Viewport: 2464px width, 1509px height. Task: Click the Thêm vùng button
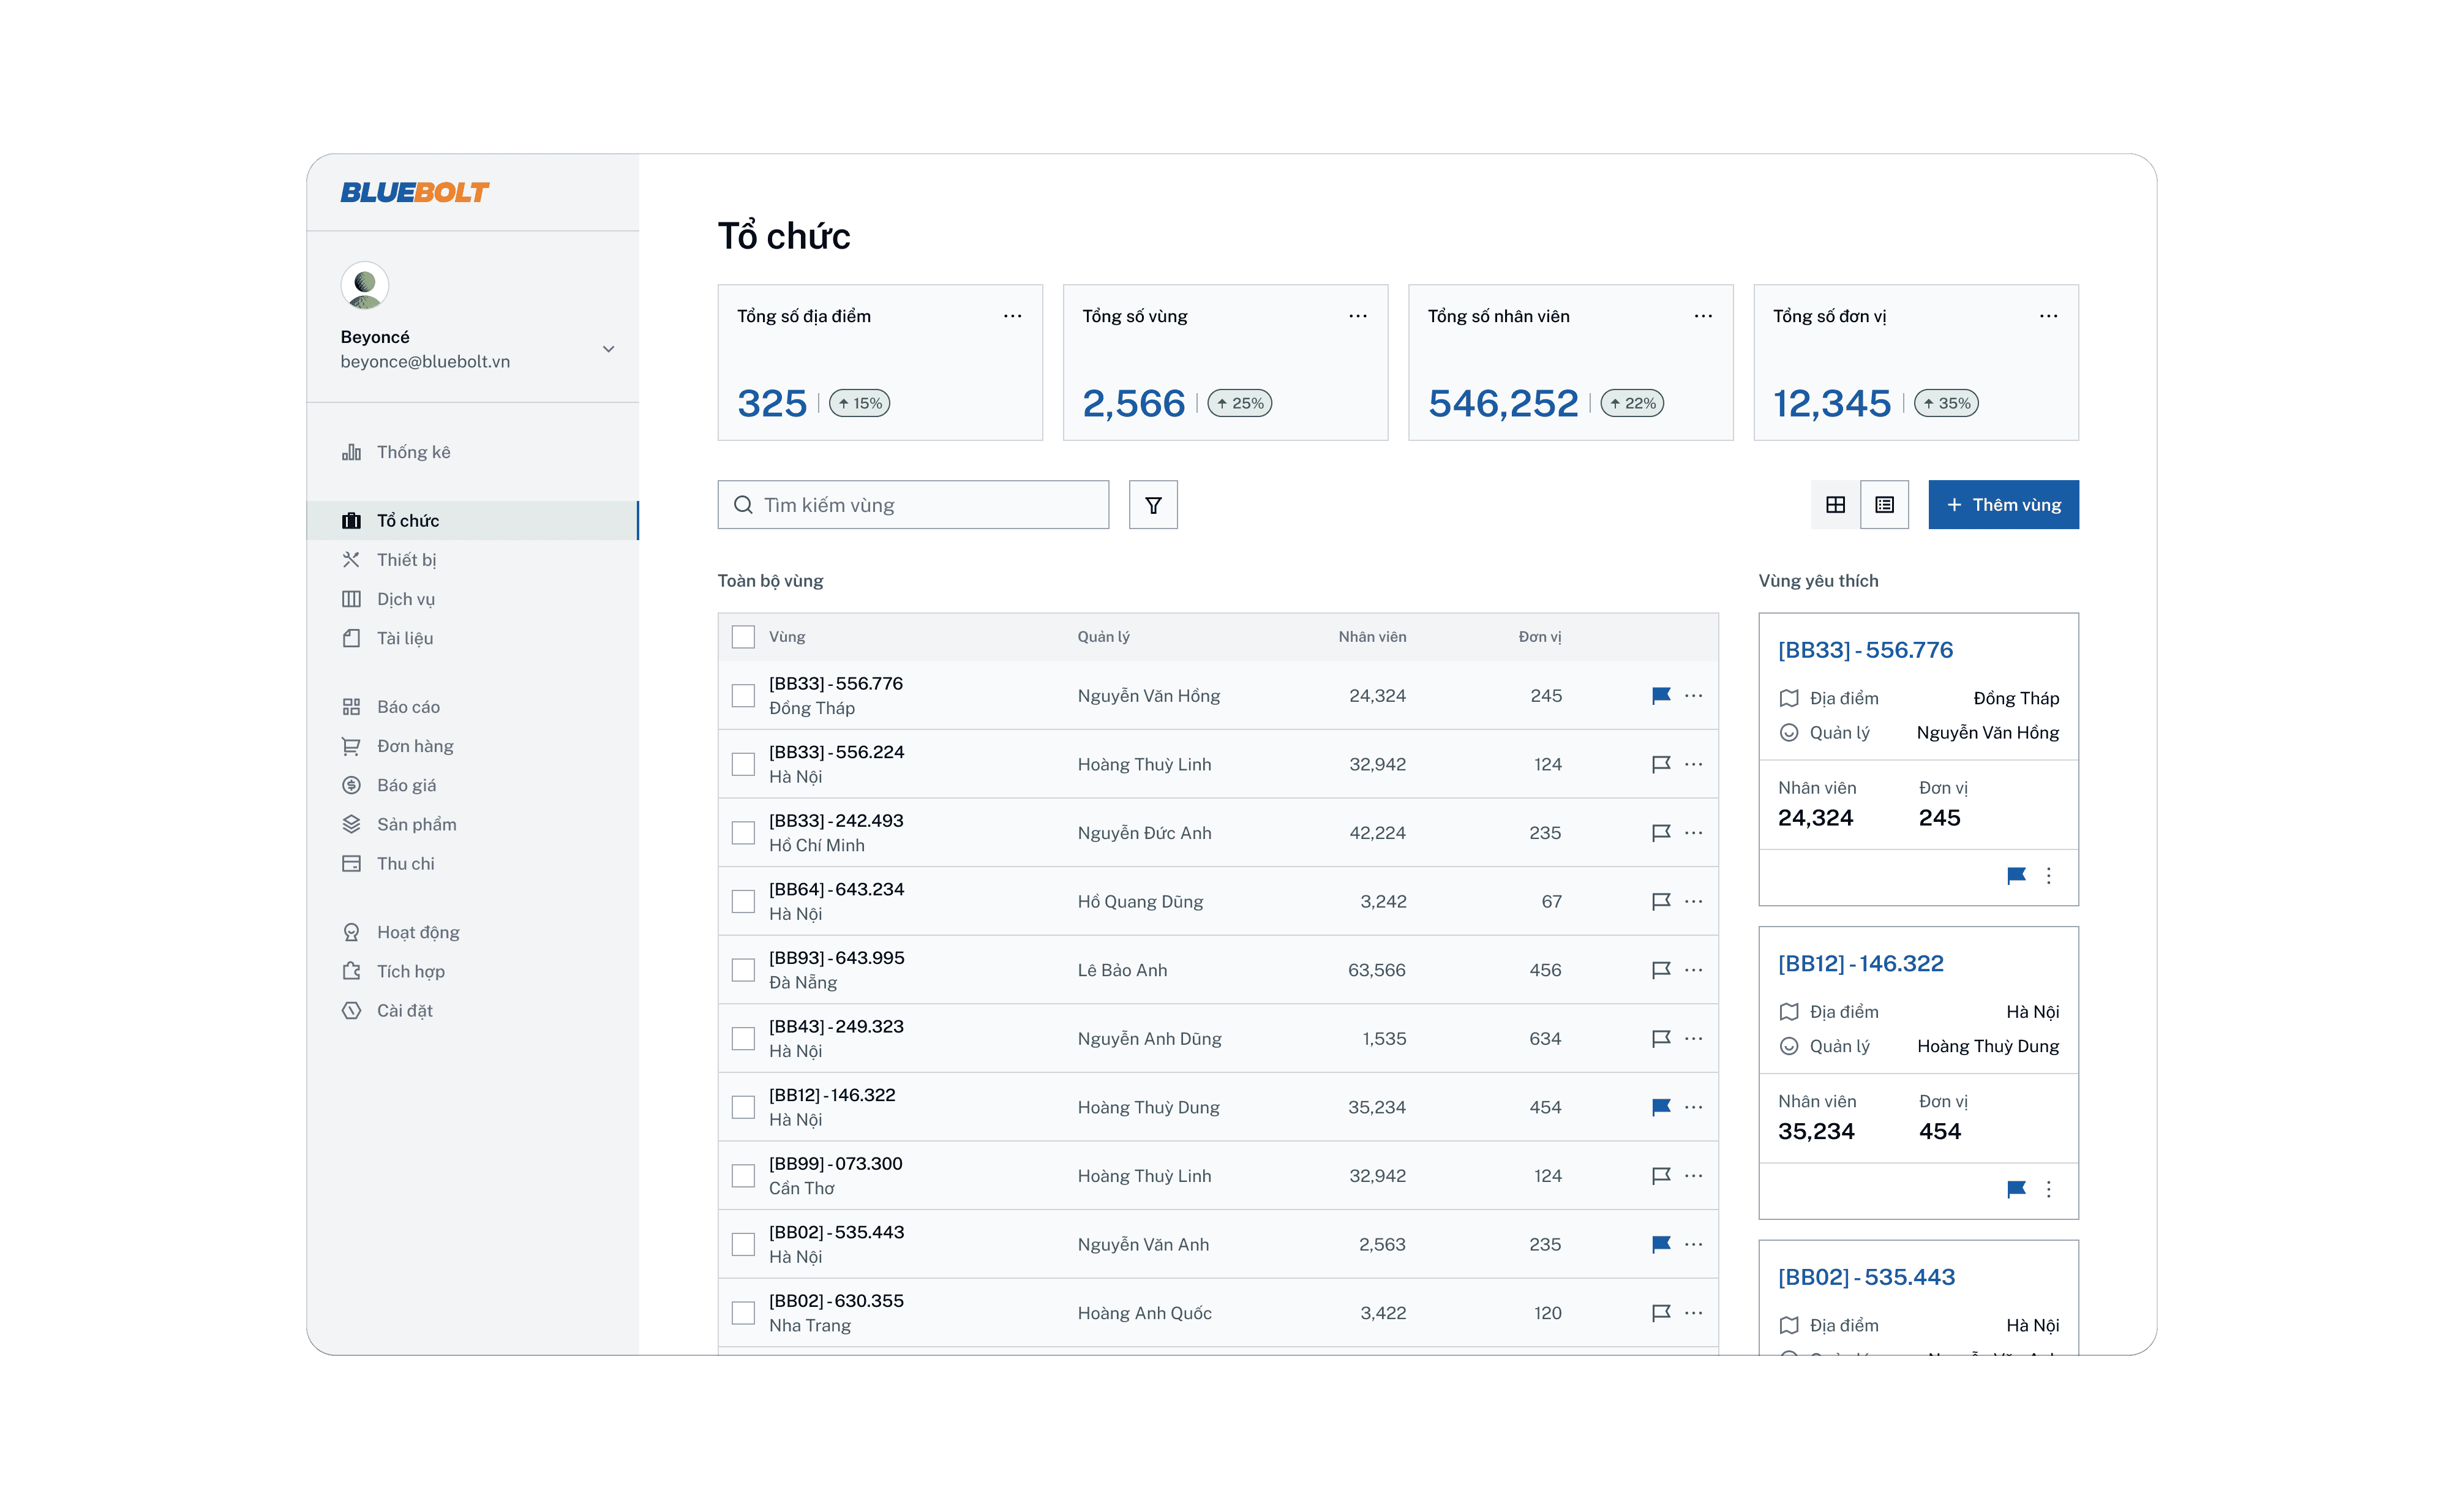coord(2003,505)
